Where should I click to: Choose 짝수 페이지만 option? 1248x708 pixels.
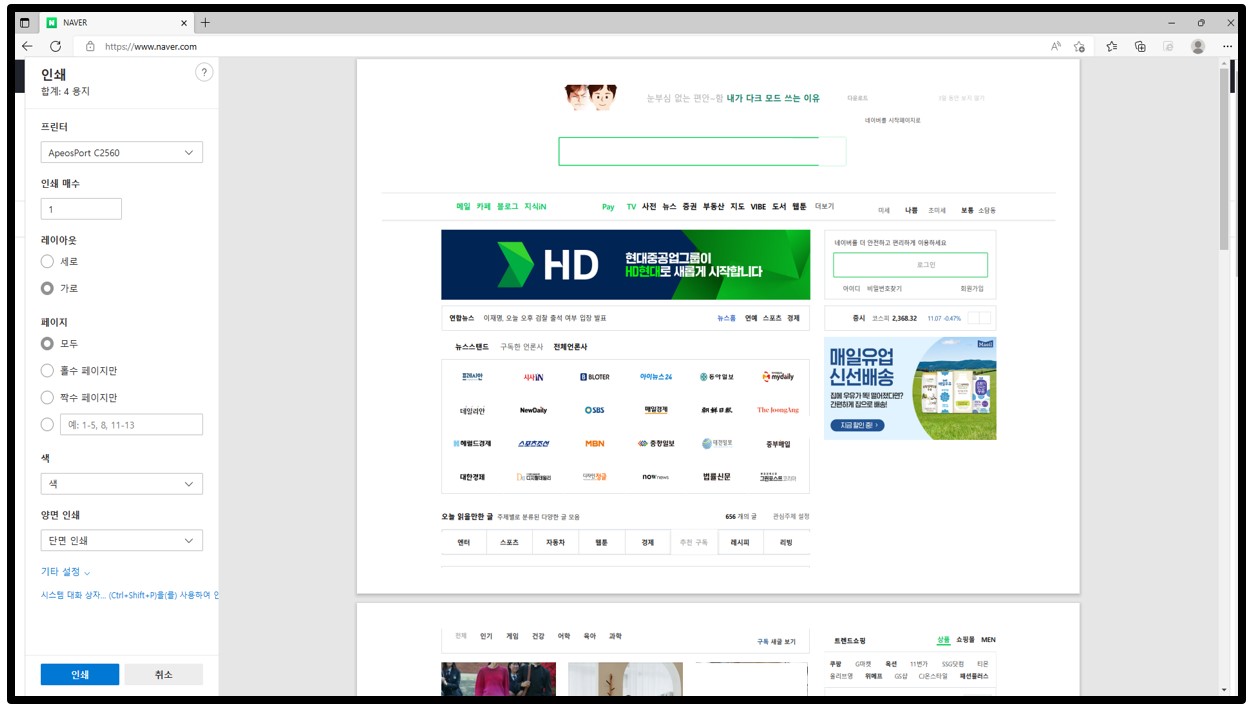click(x=47, y=397)
